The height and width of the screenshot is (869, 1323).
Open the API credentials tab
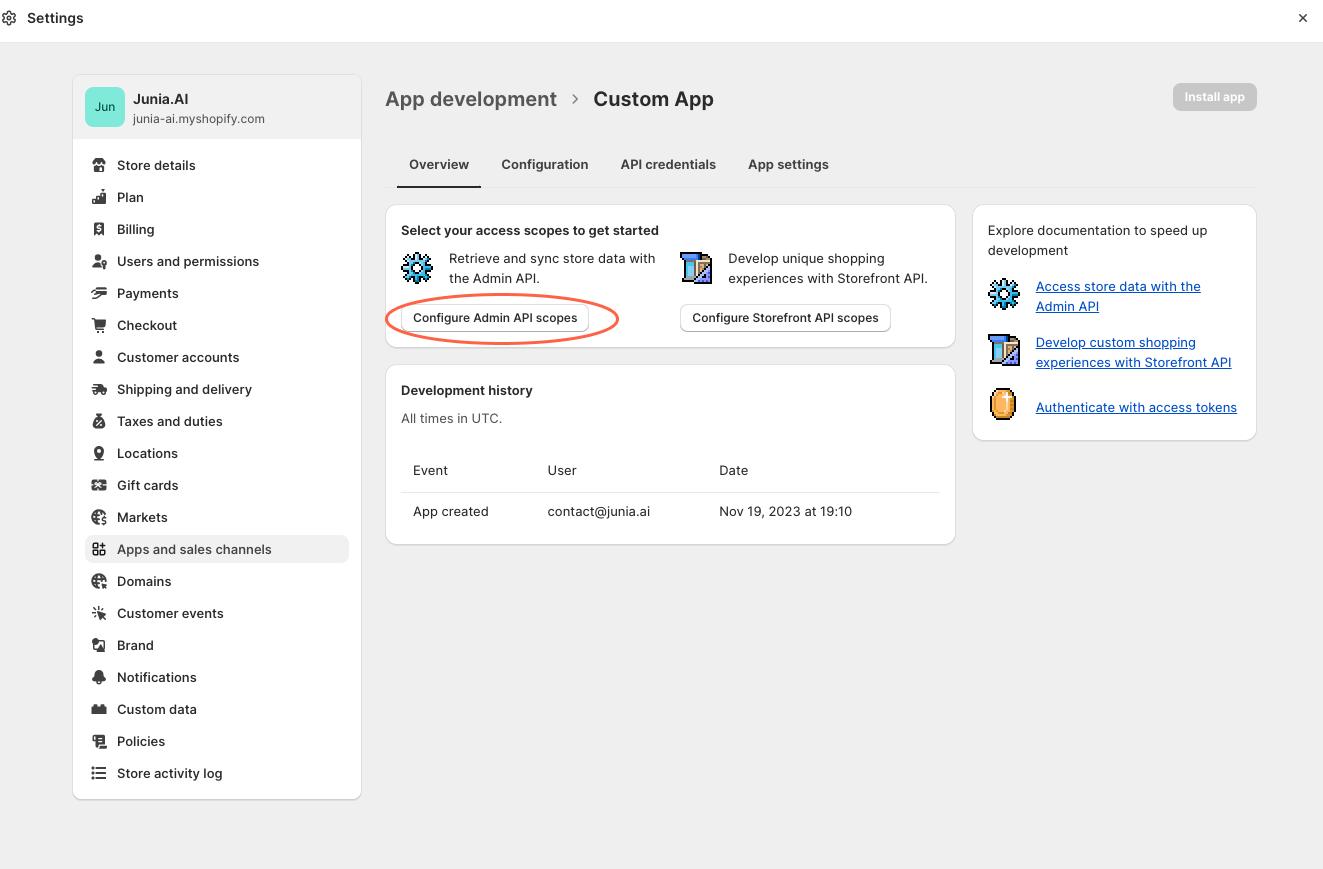[668, 164]
